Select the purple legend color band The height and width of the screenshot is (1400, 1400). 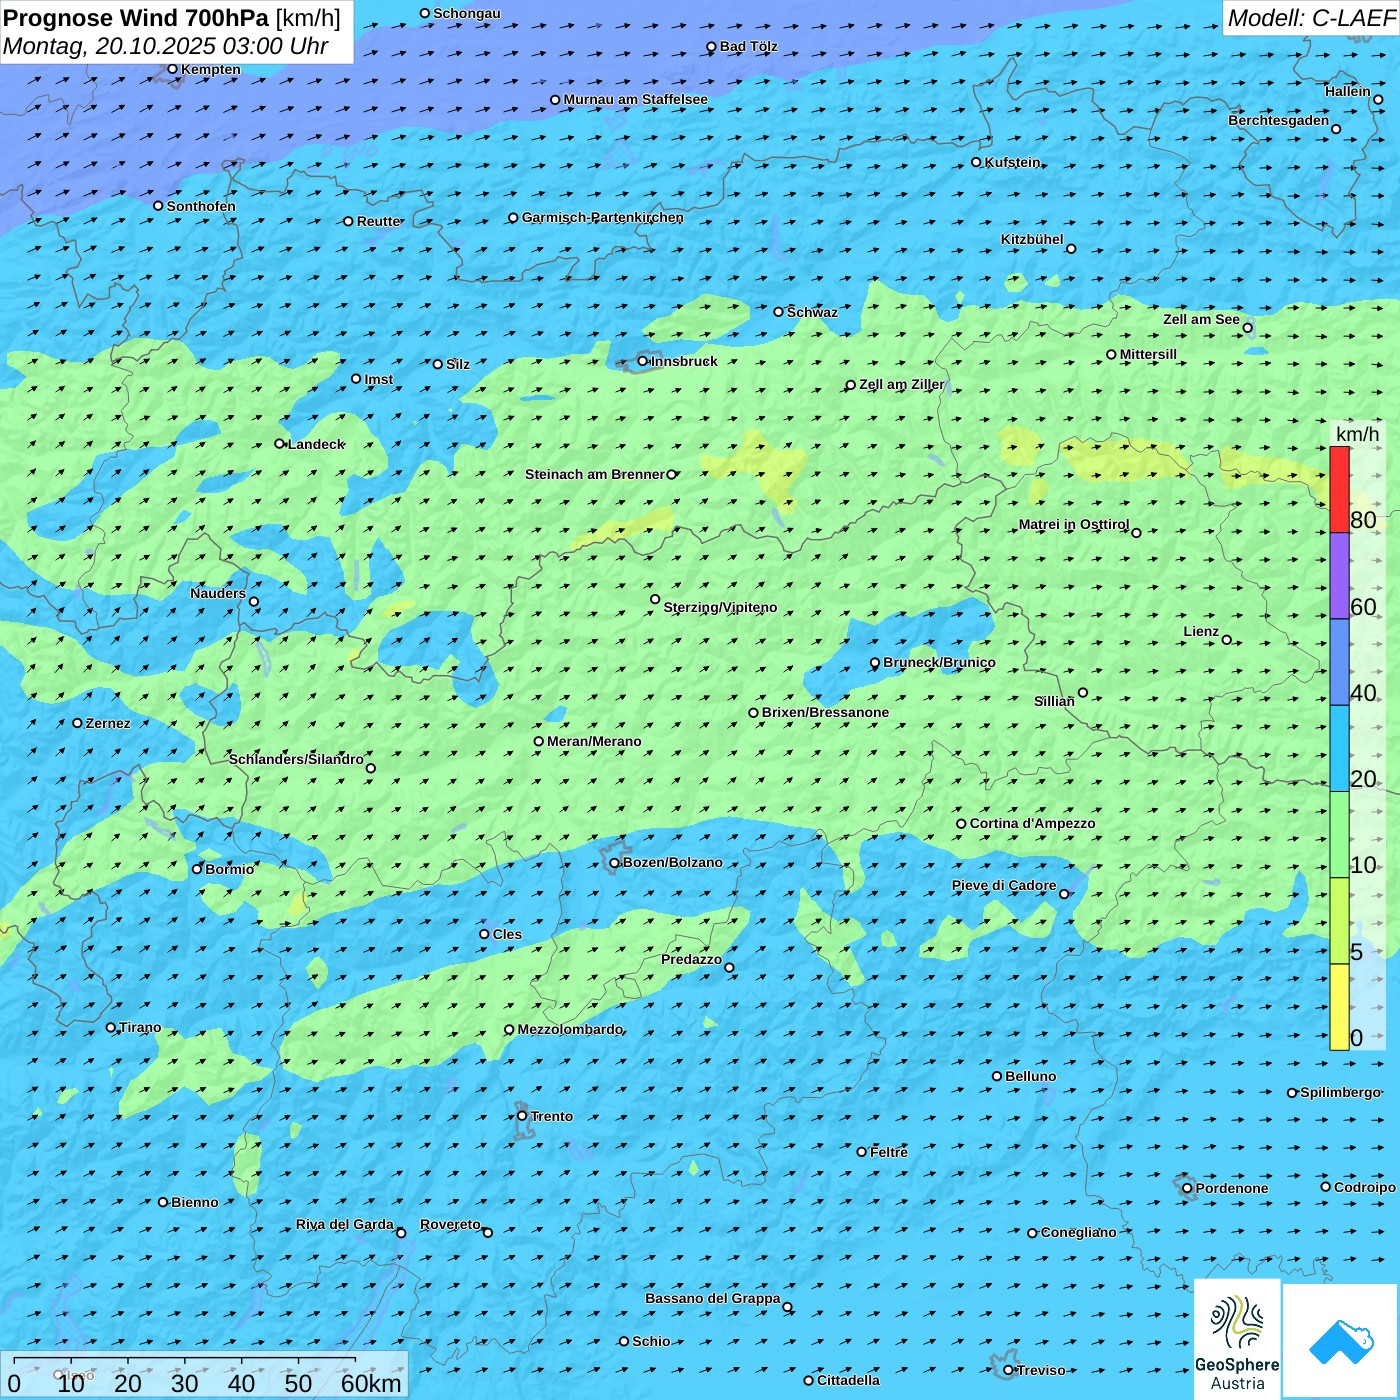click(1339, 575)
